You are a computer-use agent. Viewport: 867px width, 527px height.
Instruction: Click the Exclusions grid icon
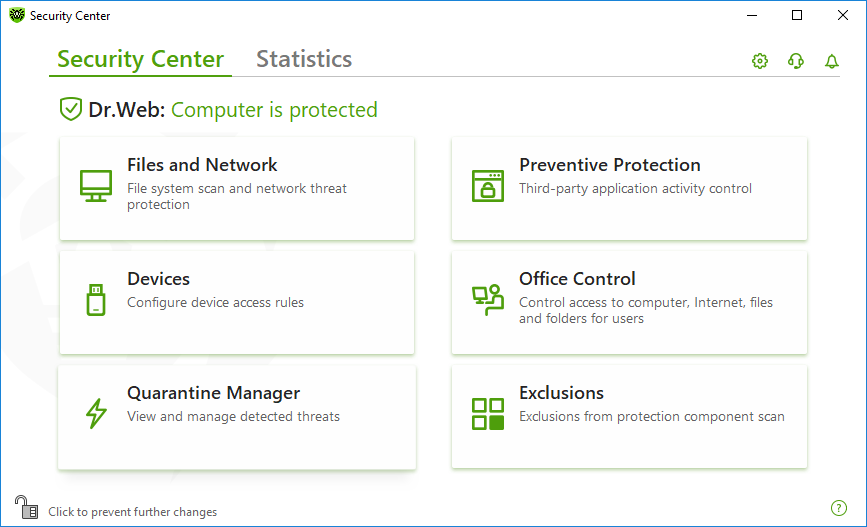pyautogui.click(x=488, y=414)
